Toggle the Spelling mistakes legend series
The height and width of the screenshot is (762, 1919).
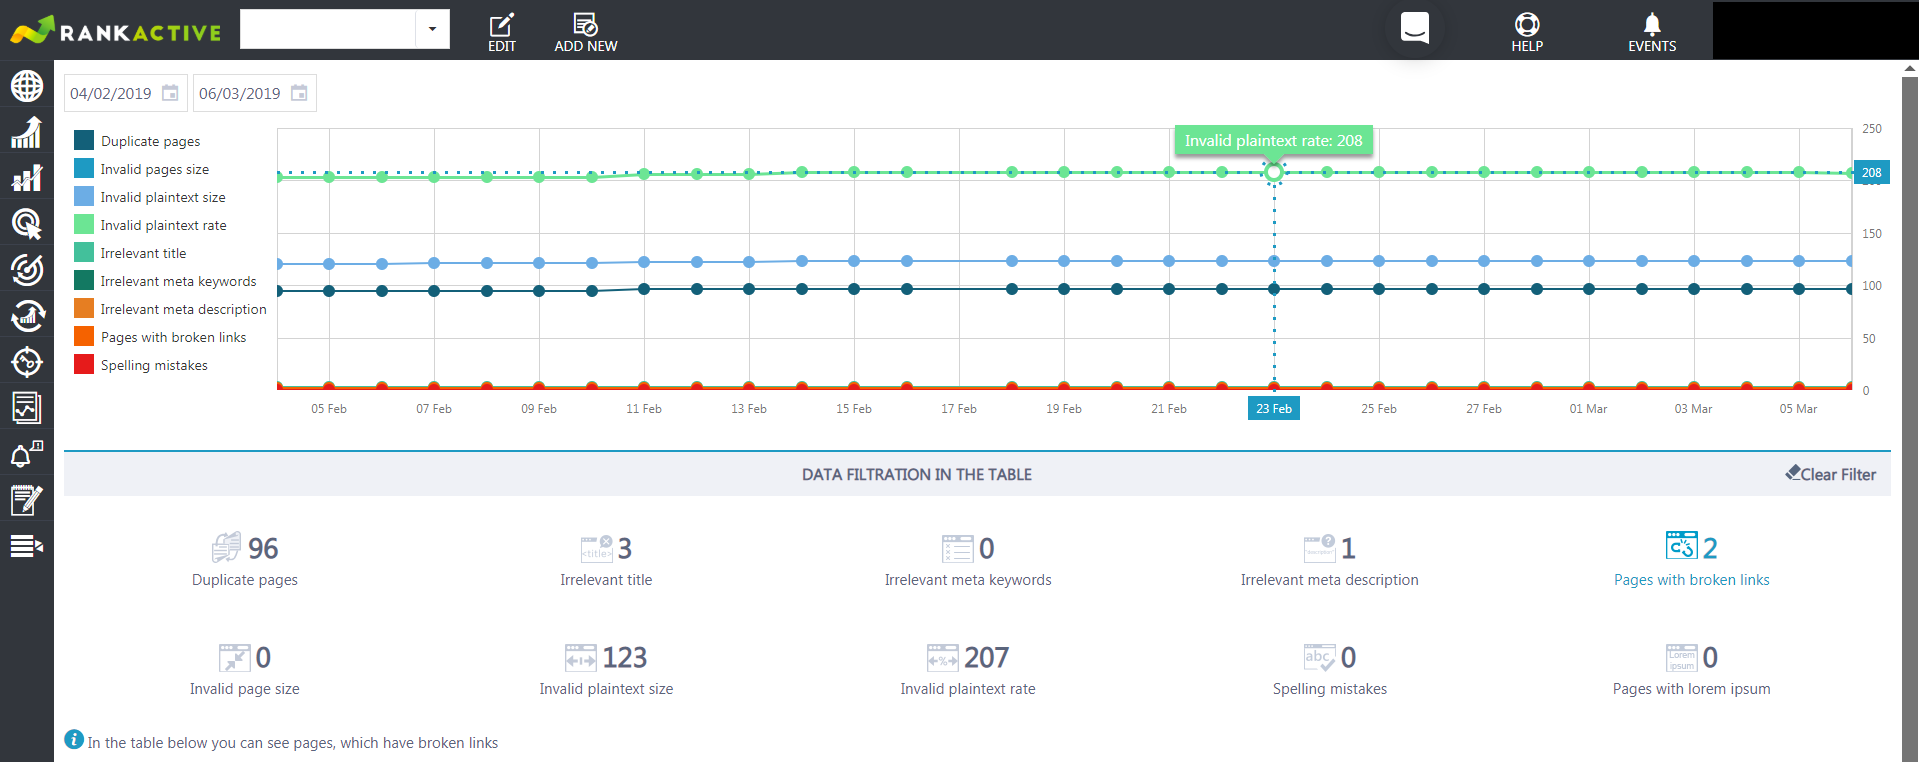click(x=141, y=365)
